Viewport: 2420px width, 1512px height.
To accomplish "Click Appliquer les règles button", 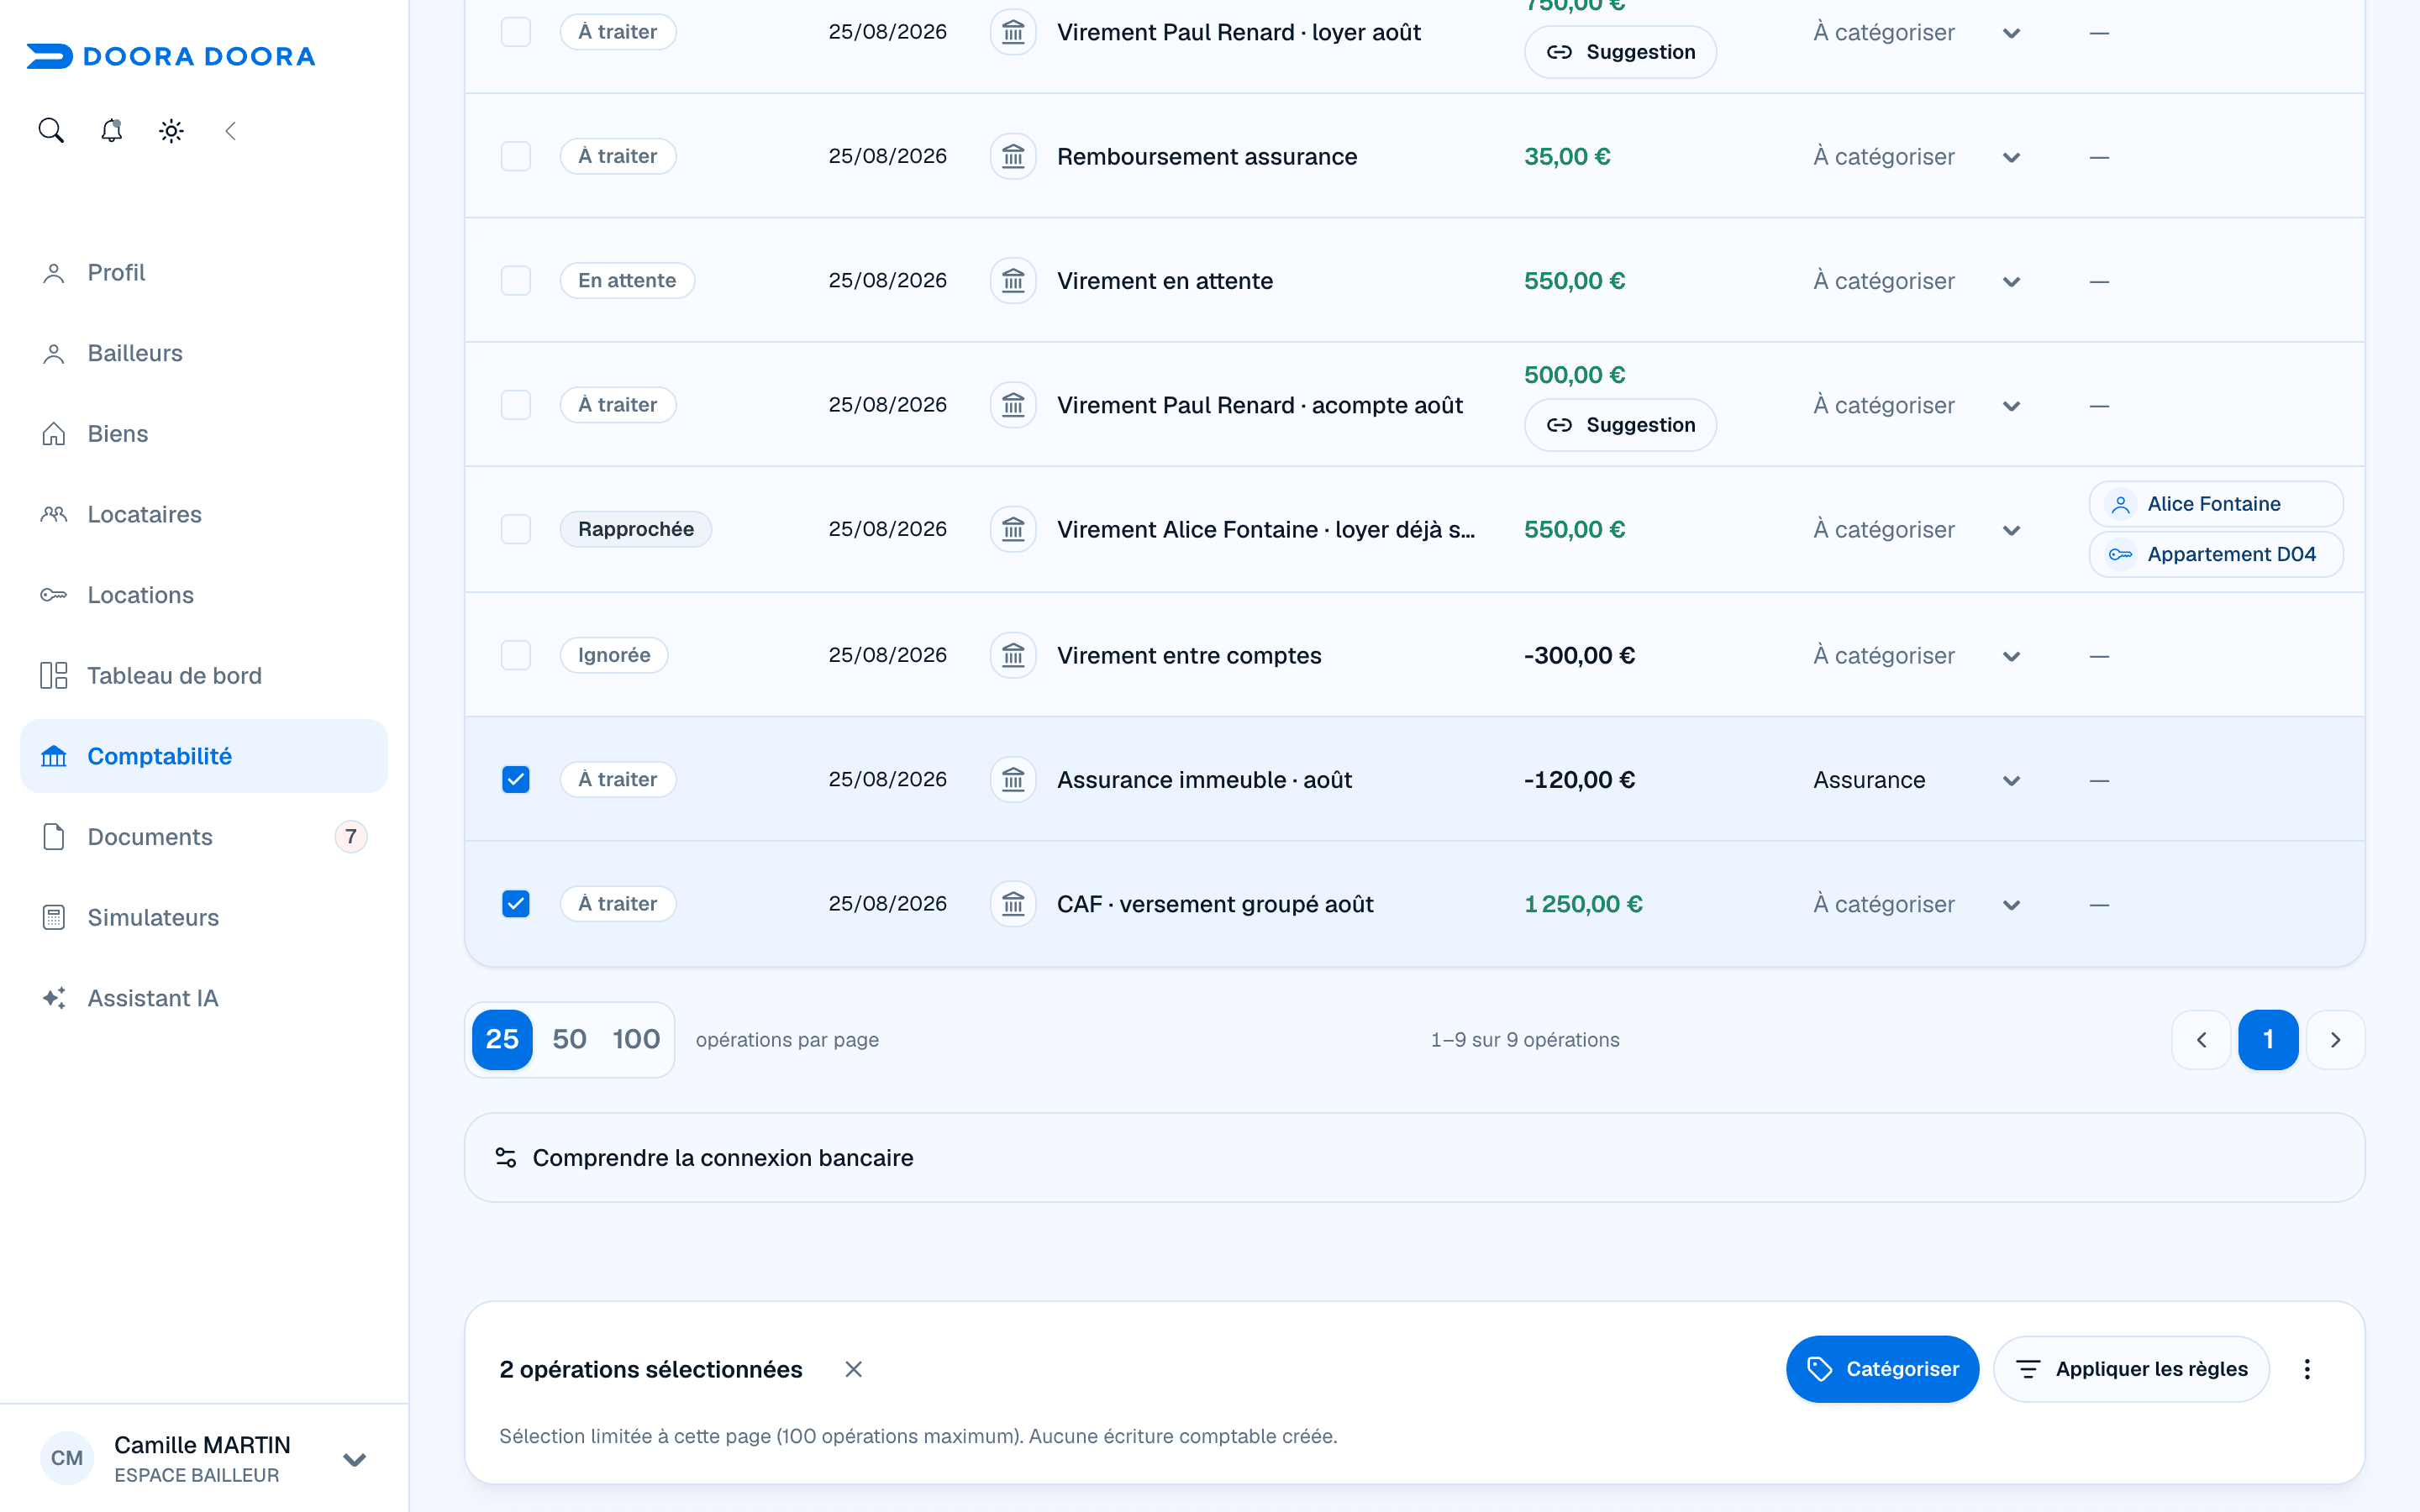I will tap(2131, 1369).
